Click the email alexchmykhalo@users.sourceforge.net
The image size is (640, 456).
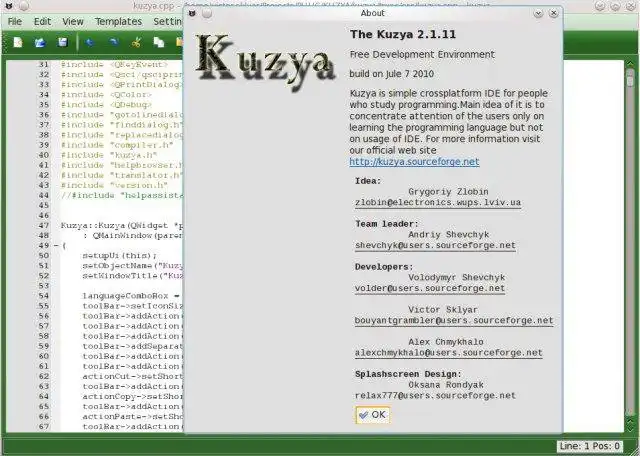coord(449,353)
